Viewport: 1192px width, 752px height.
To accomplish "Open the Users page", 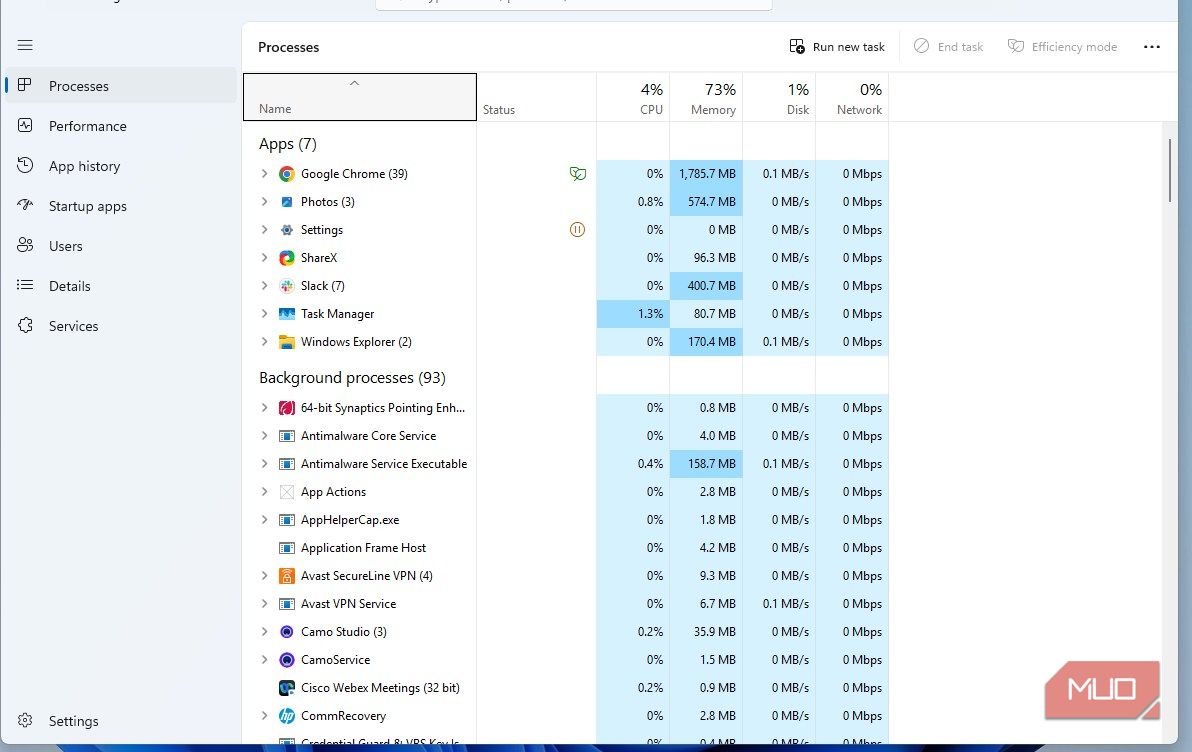I will [122, 246].
